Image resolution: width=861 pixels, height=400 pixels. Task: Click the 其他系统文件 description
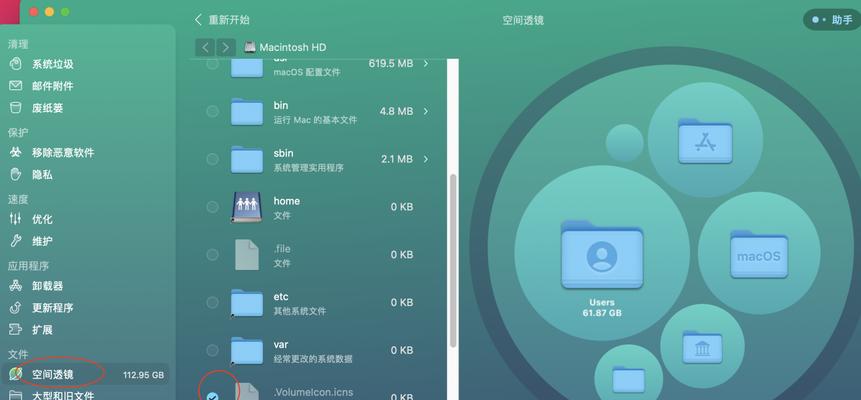[x=300, y=312]
